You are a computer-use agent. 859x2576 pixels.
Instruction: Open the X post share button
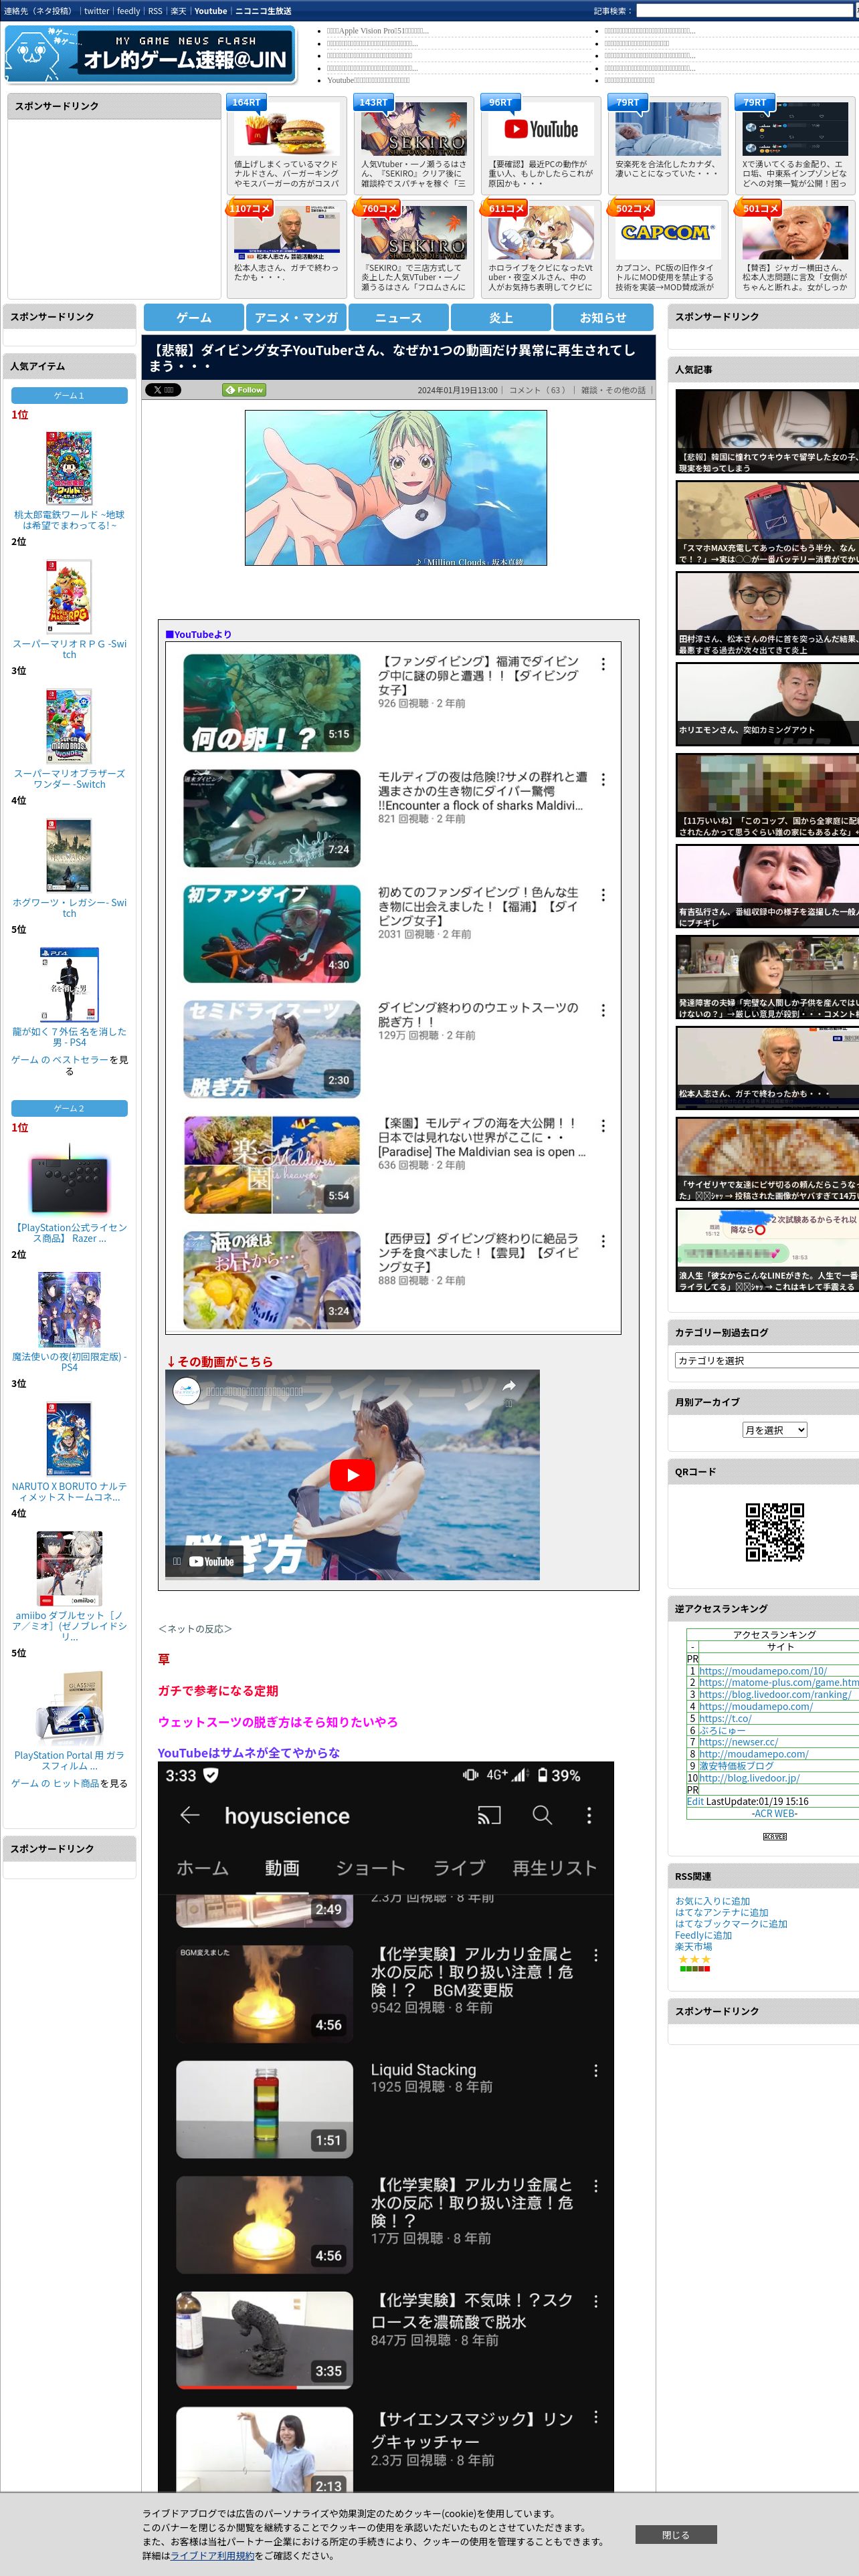163,390
